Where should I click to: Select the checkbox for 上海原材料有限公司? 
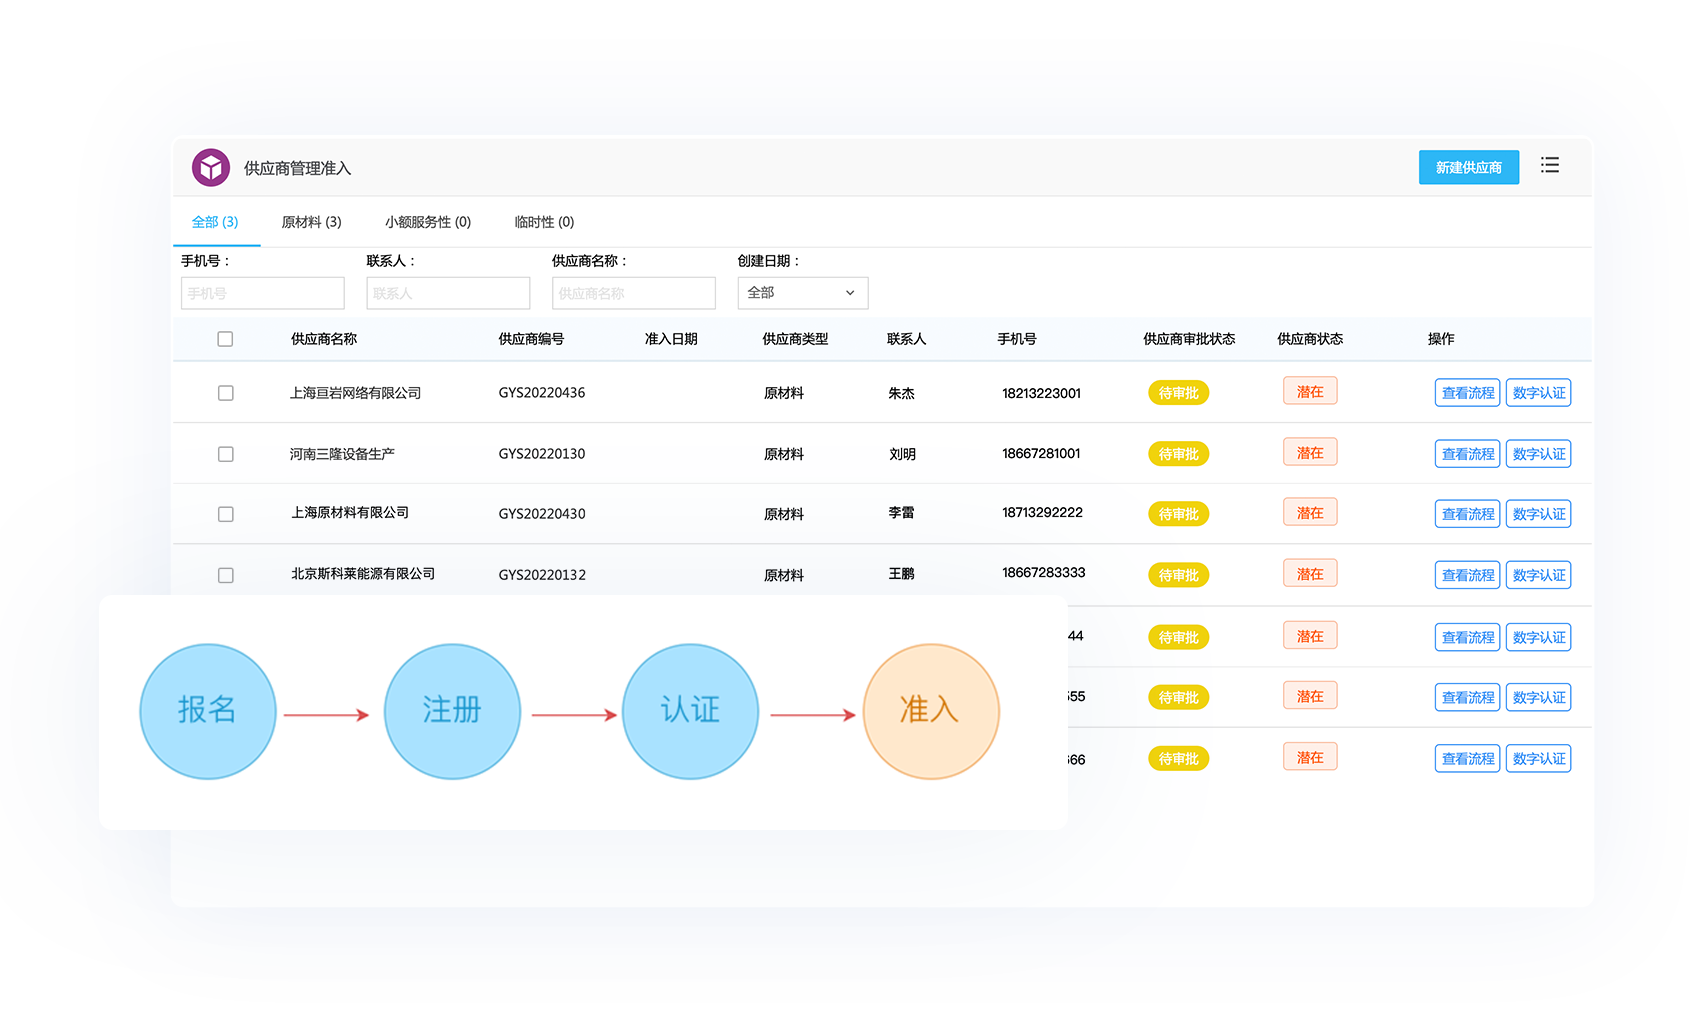point(226,514)
